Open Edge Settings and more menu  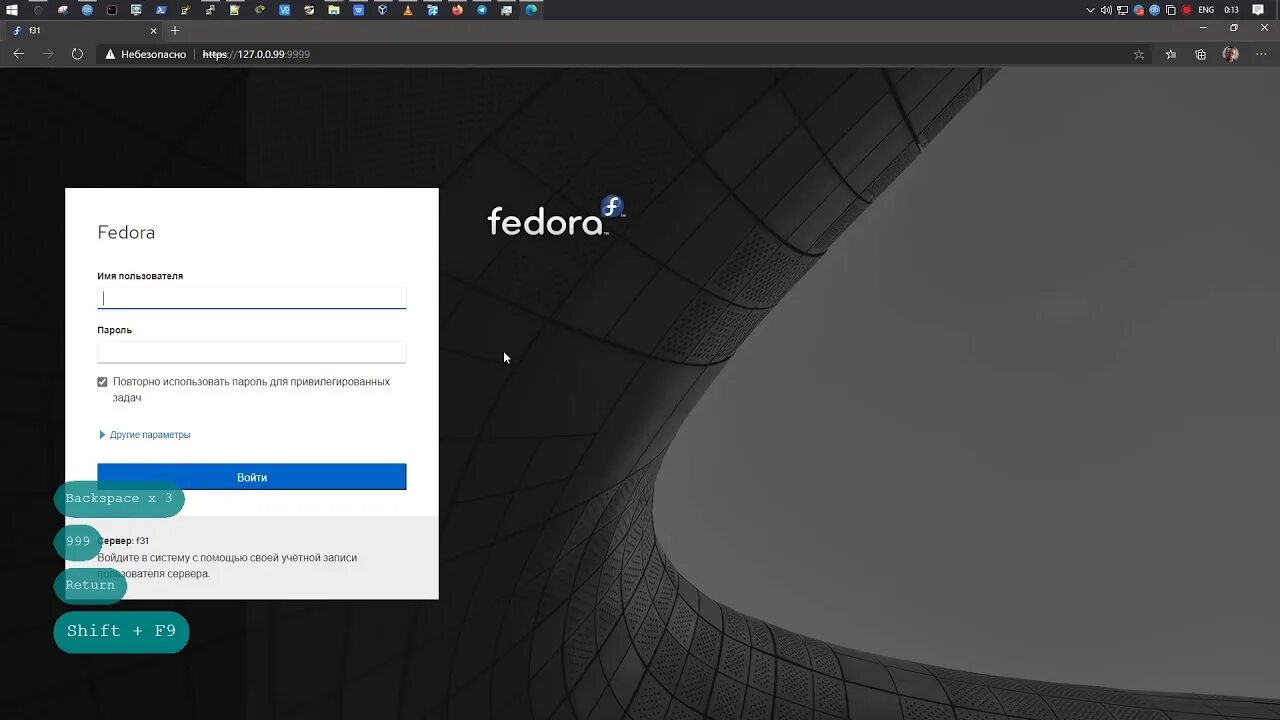1261,54
